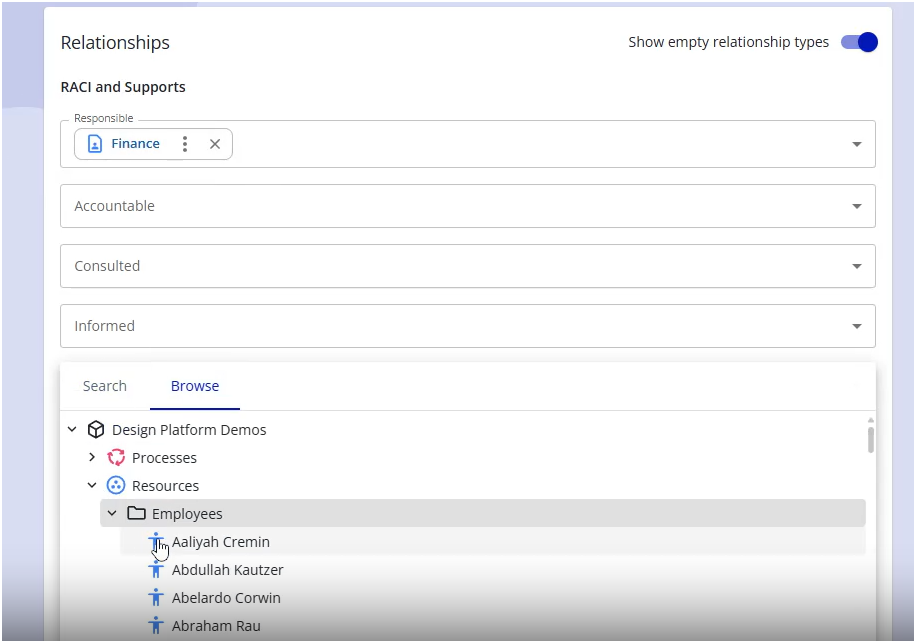Open the Consulted dropdown
The width and height of the screenshot is (916, 643).
tap(857, 266)
